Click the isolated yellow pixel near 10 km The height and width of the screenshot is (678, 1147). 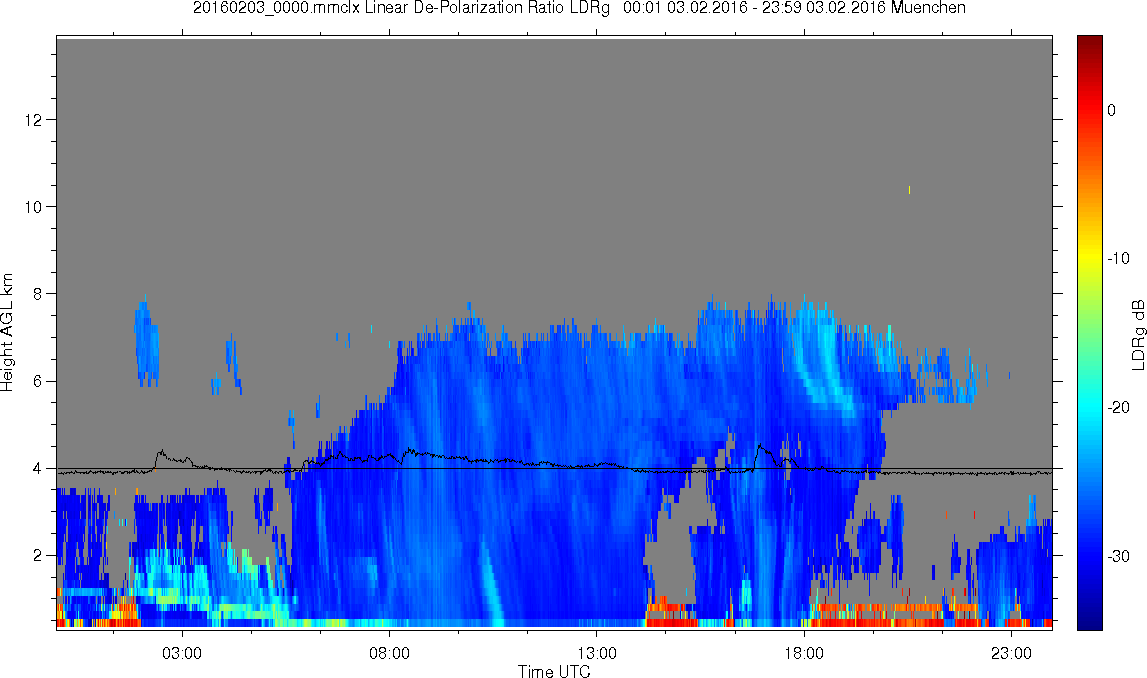[909, 190]
